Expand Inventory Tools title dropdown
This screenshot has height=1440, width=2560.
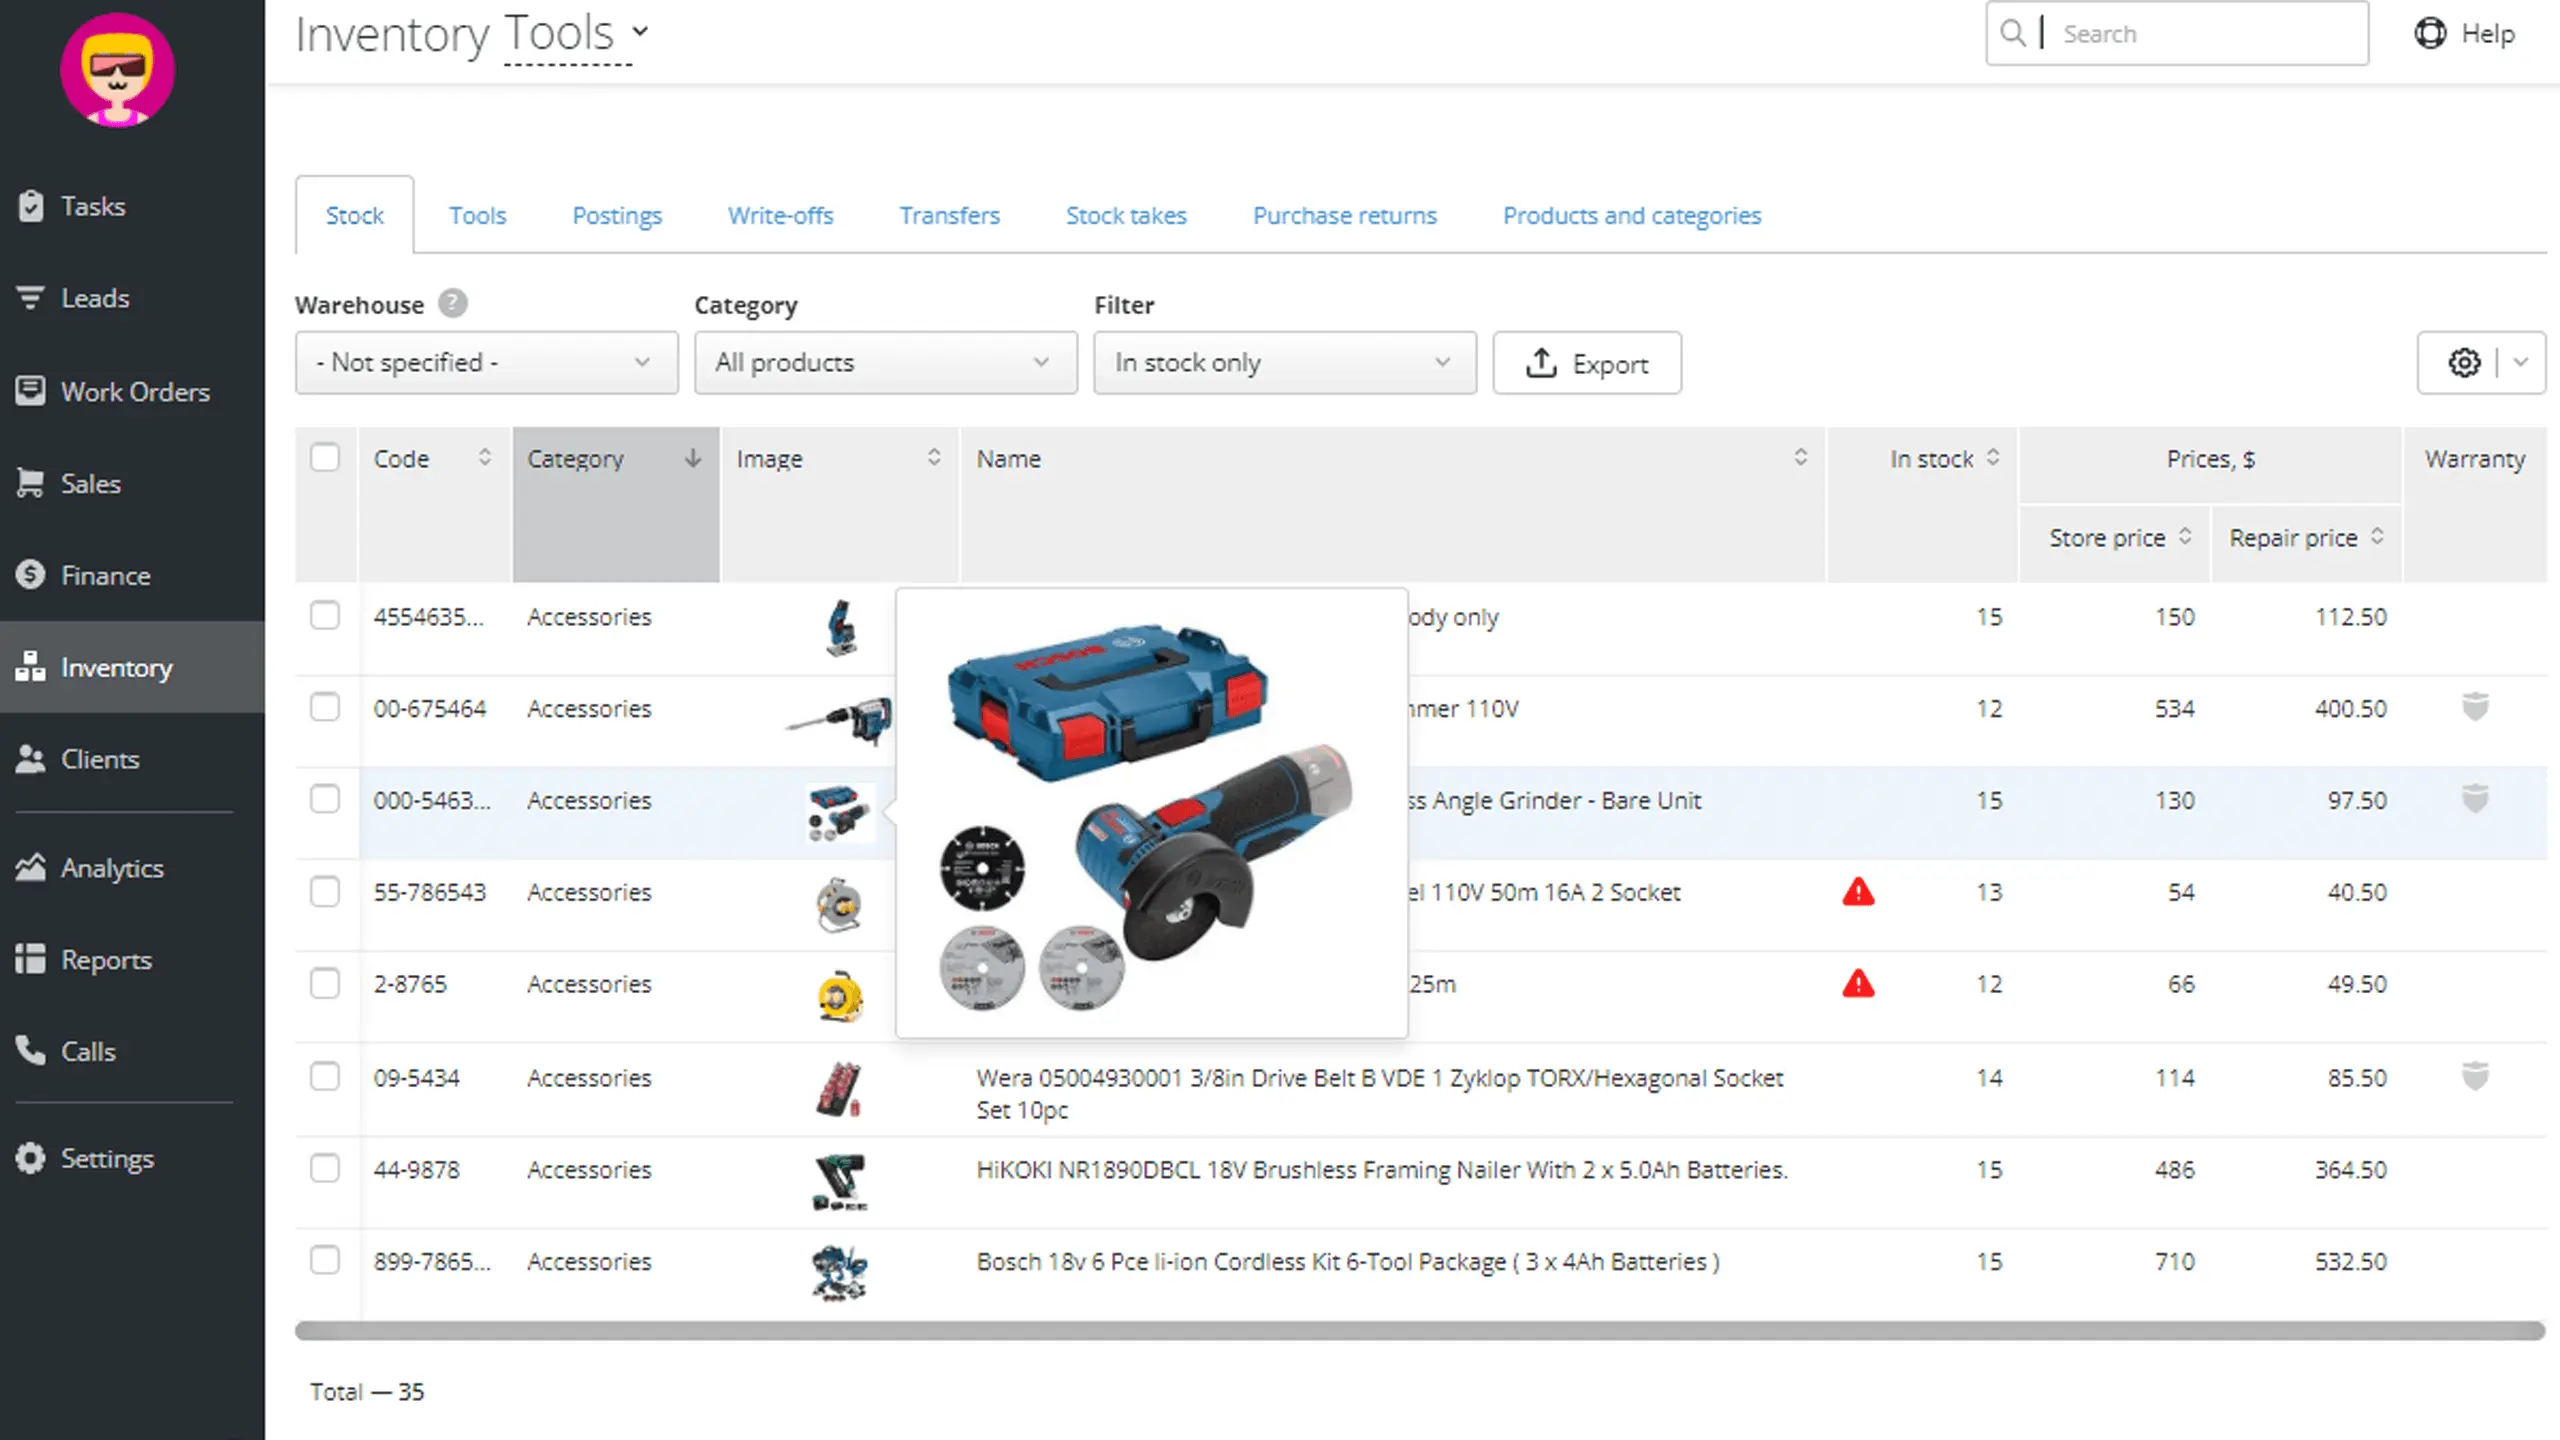point(640,32)
